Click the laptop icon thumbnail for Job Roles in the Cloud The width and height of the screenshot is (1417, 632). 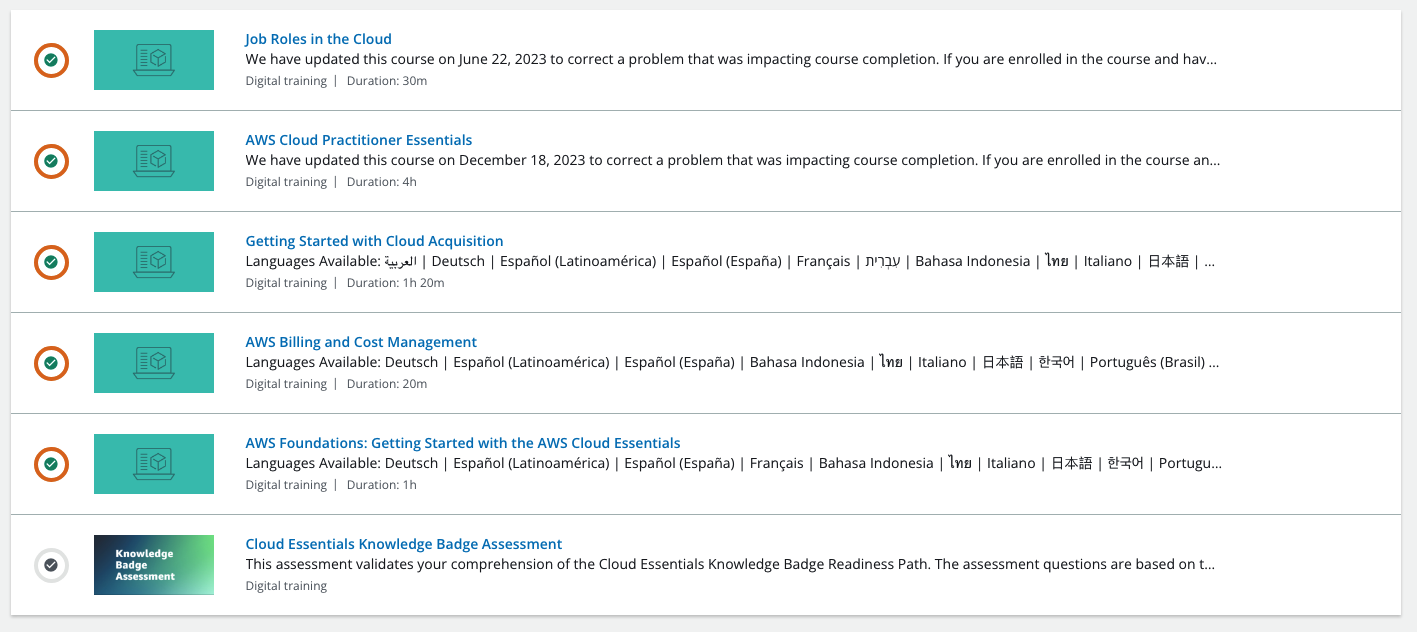[153, 60]
